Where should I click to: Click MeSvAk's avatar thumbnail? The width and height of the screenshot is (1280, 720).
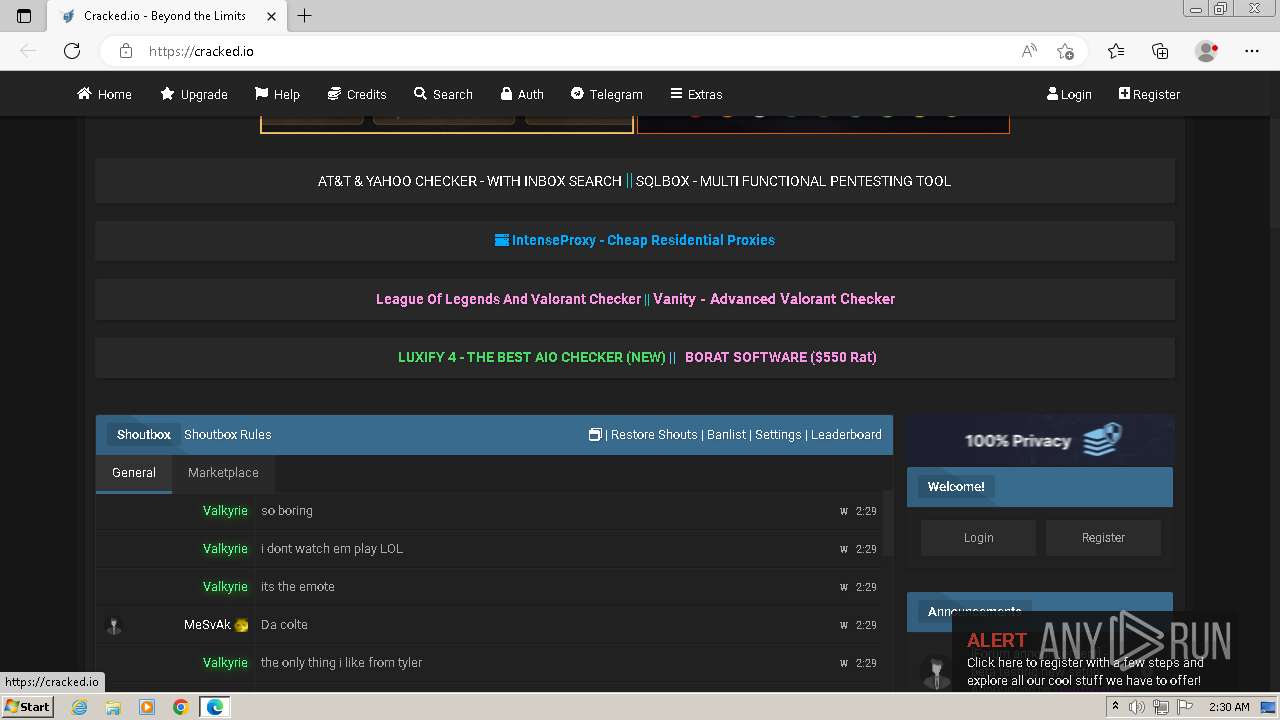[x=114, y=626]
